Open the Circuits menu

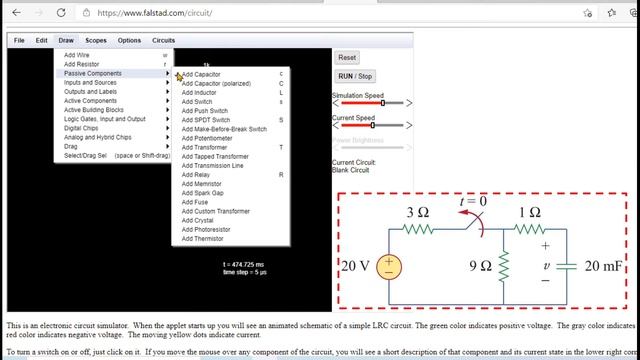(164, 40)
